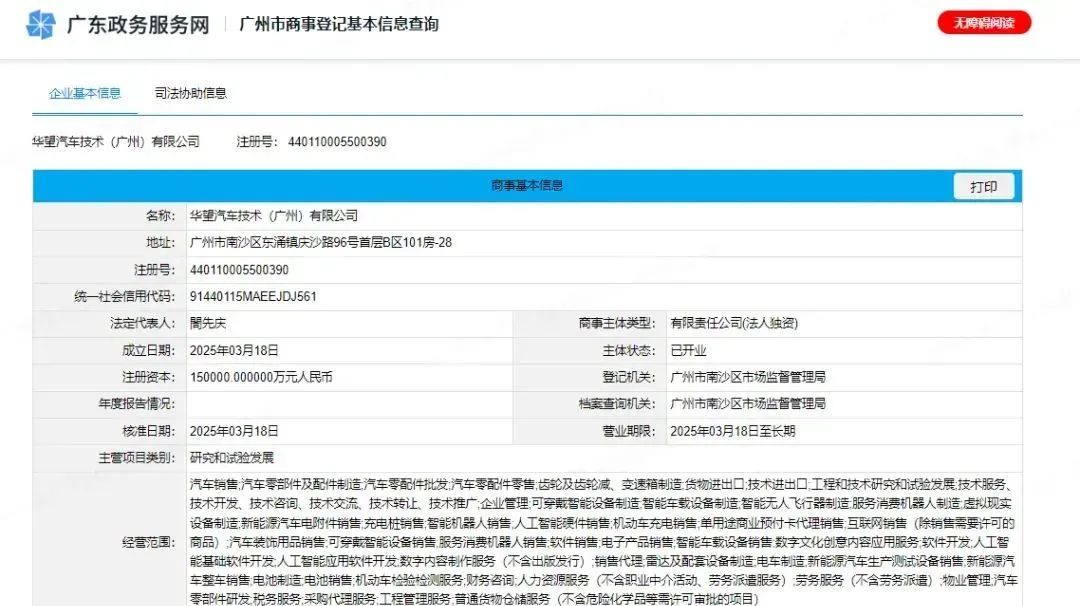
Task: Click the 商事主体类型 label
Action: tap(616, 323)
